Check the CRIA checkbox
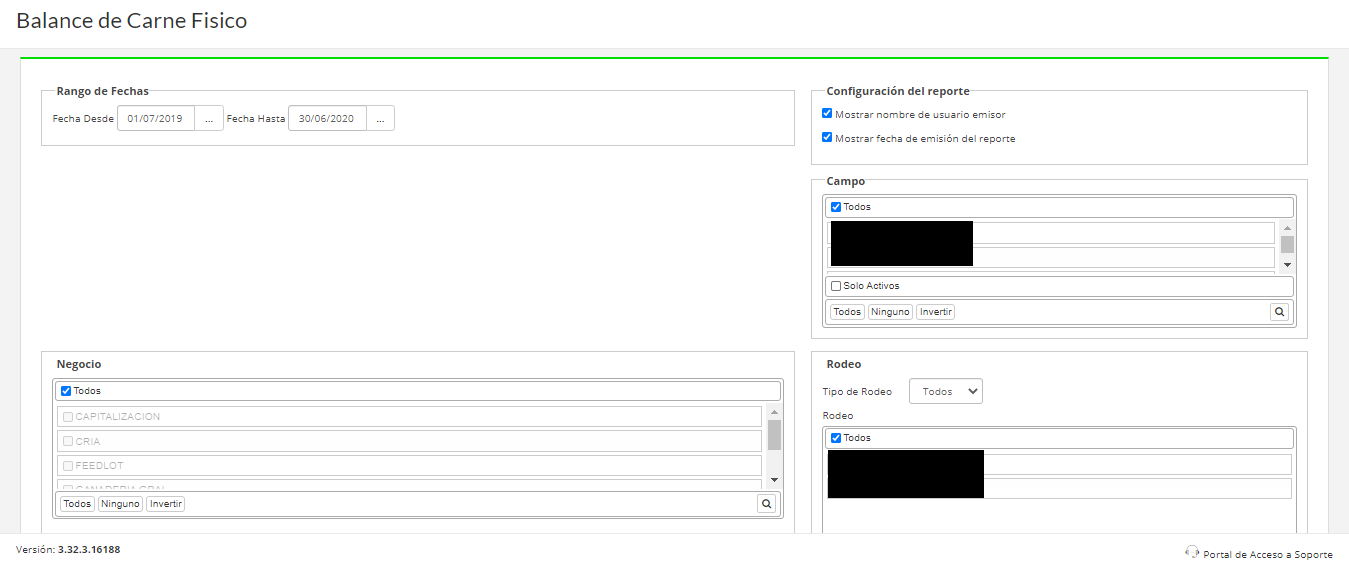Image resolution: width=1349 pixels, height=568 pixels. (x=68, y=441)
